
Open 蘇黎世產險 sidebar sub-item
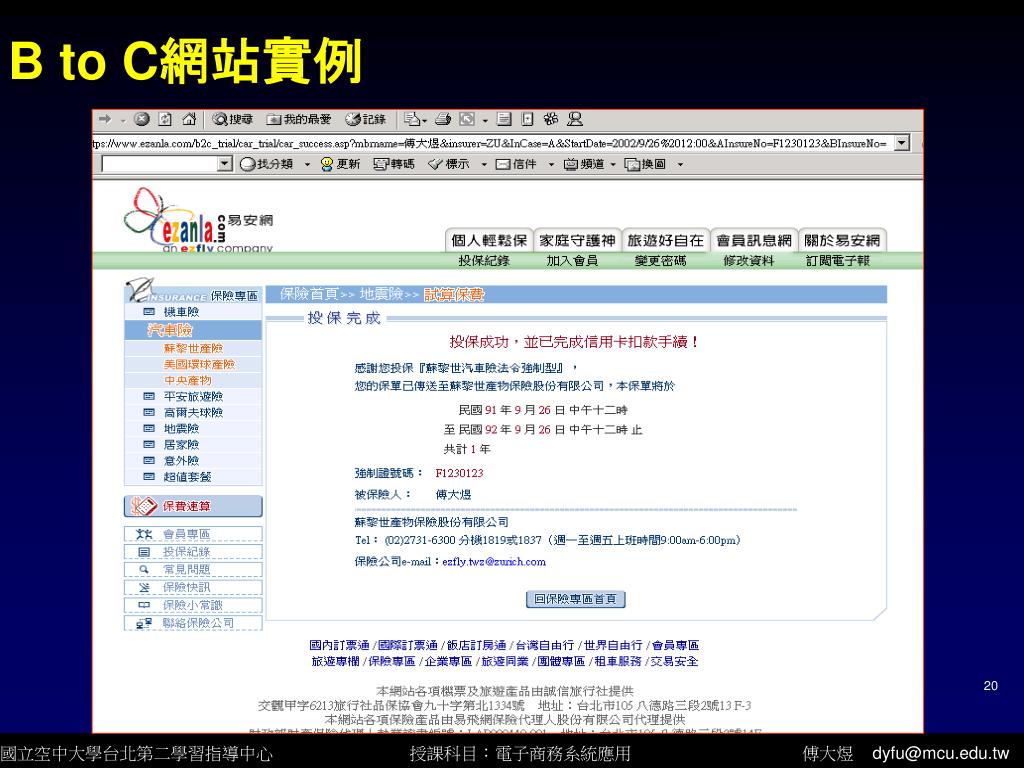tap(193, 349)
